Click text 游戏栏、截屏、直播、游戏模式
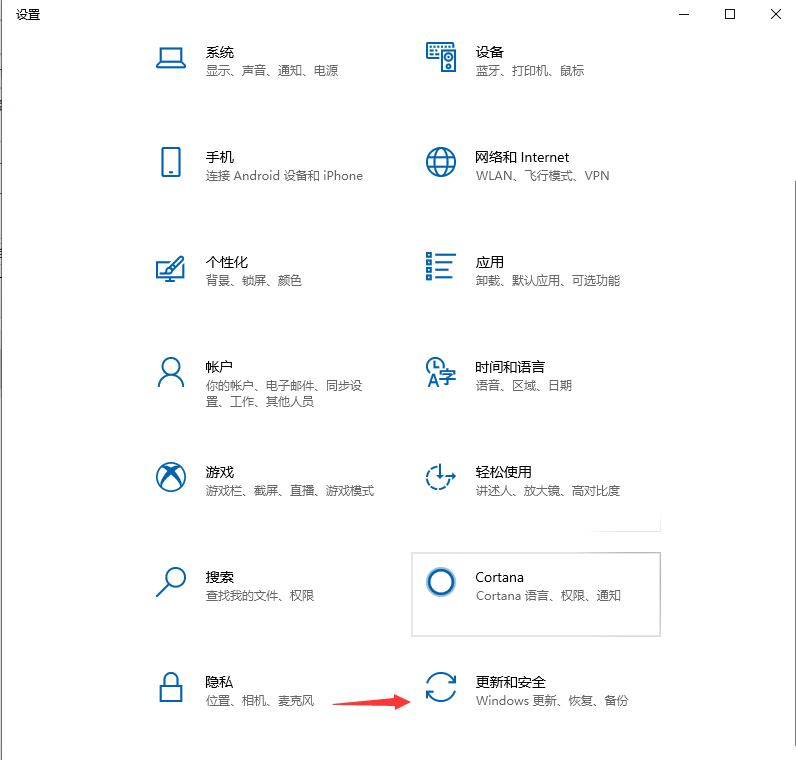Screen dimensions: 796x760 289,491
